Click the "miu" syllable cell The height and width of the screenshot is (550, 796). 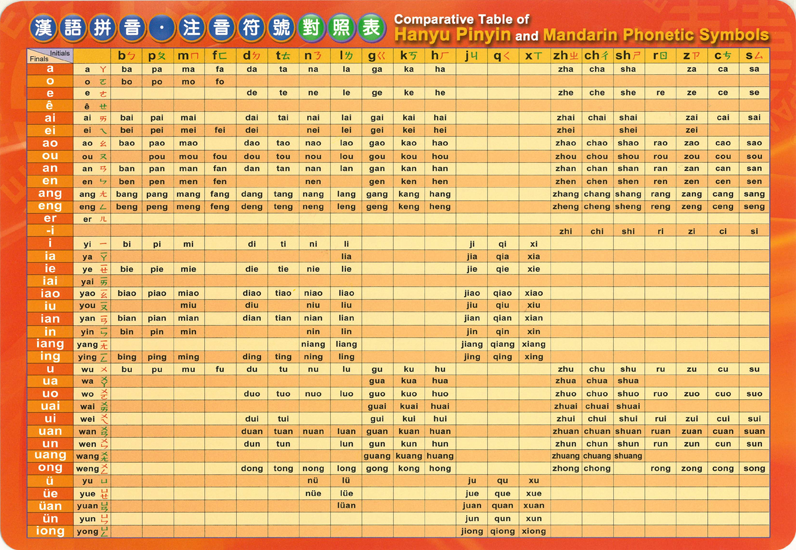point(188,305)
